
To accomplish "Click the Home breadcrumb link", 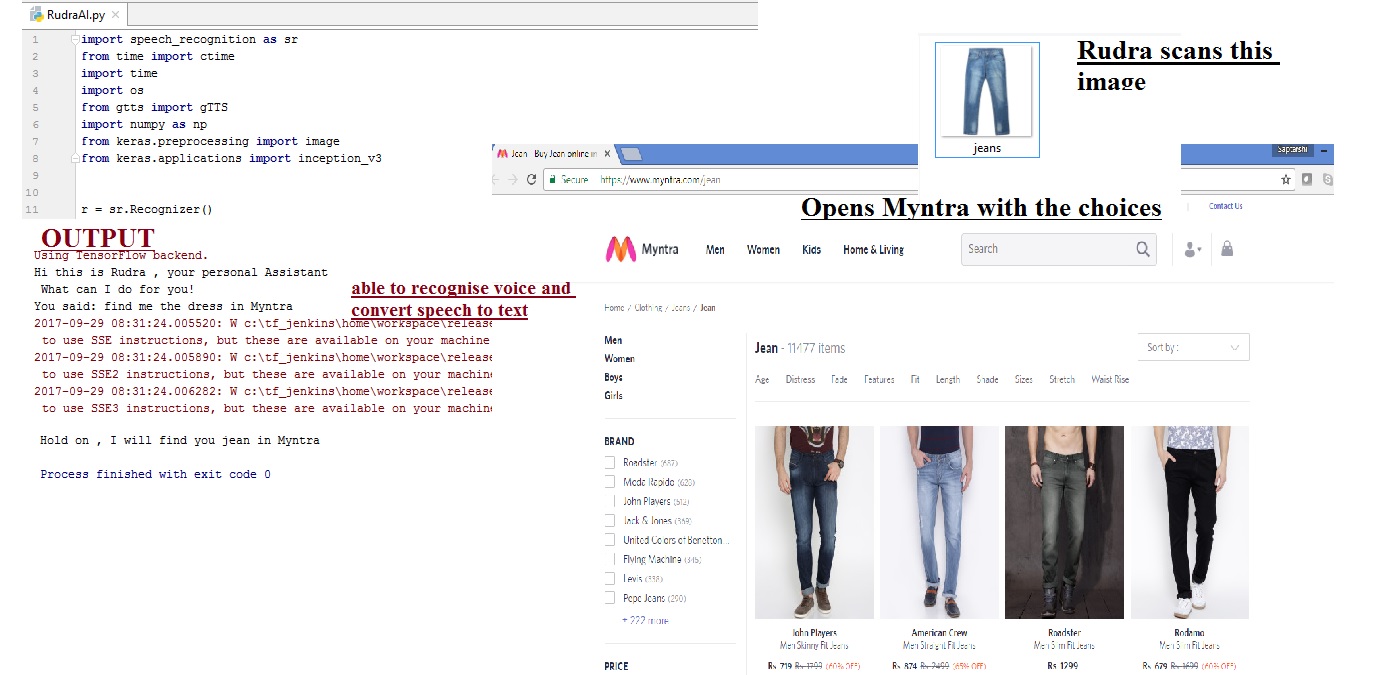I will point(614,308).
